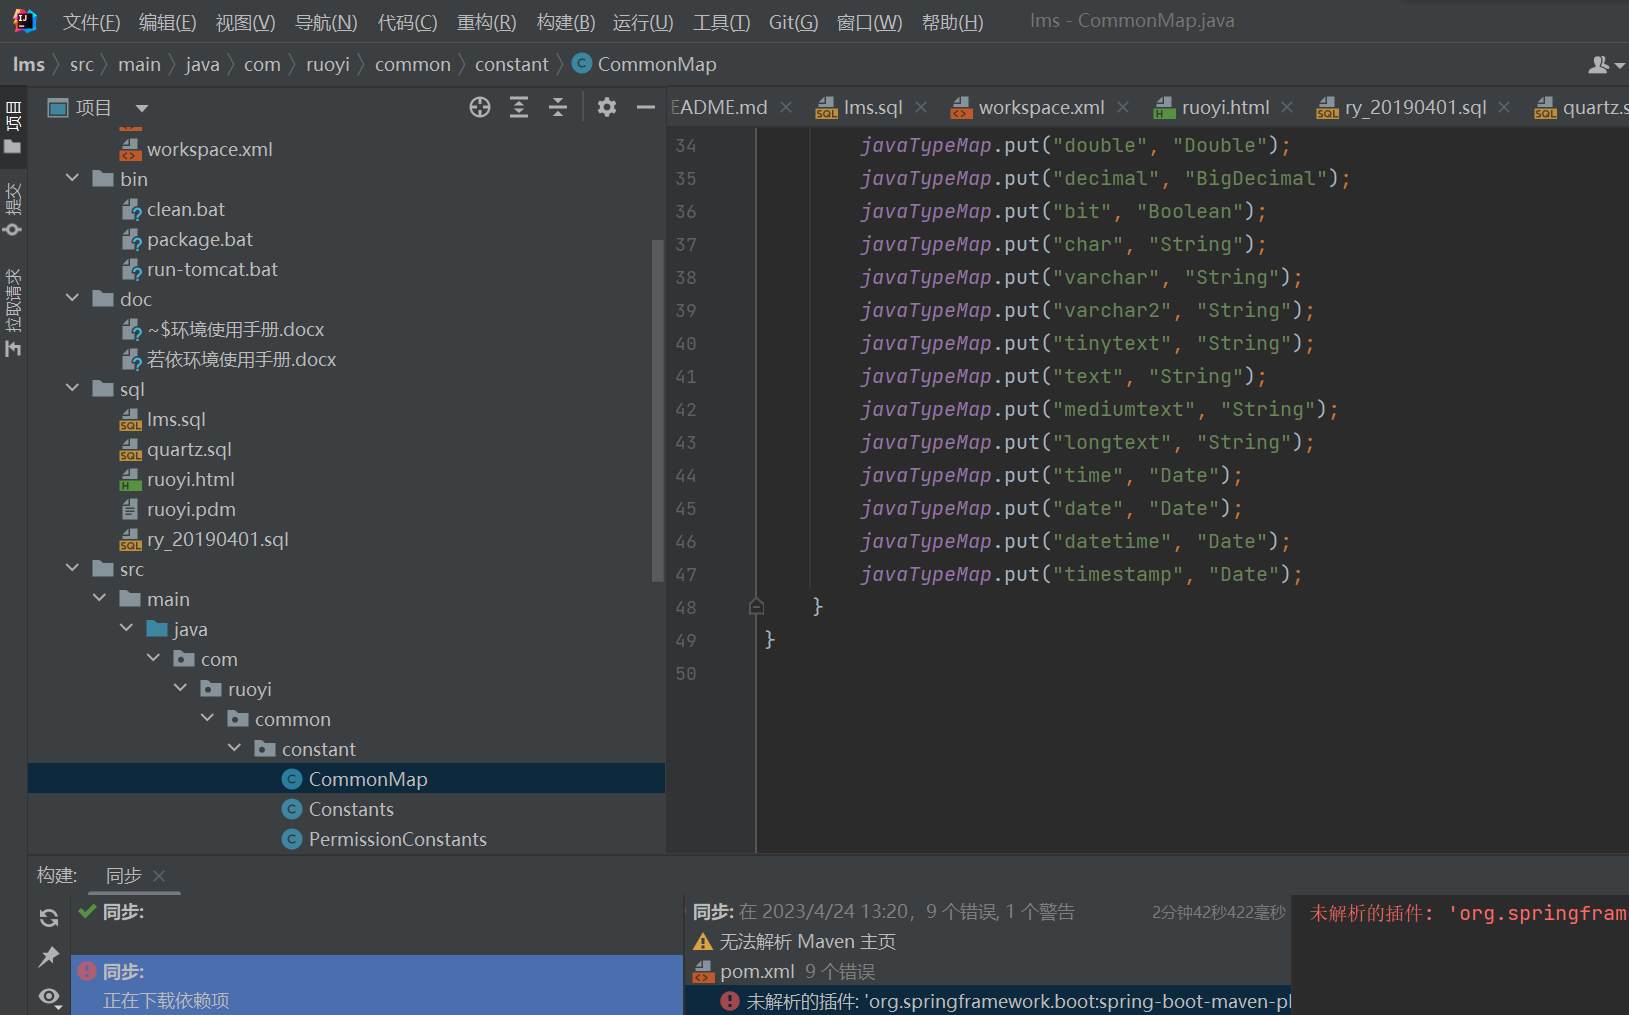Open the Git(G) menu
Screen dimensions: 1629x1015
click(x=793, y=22)
